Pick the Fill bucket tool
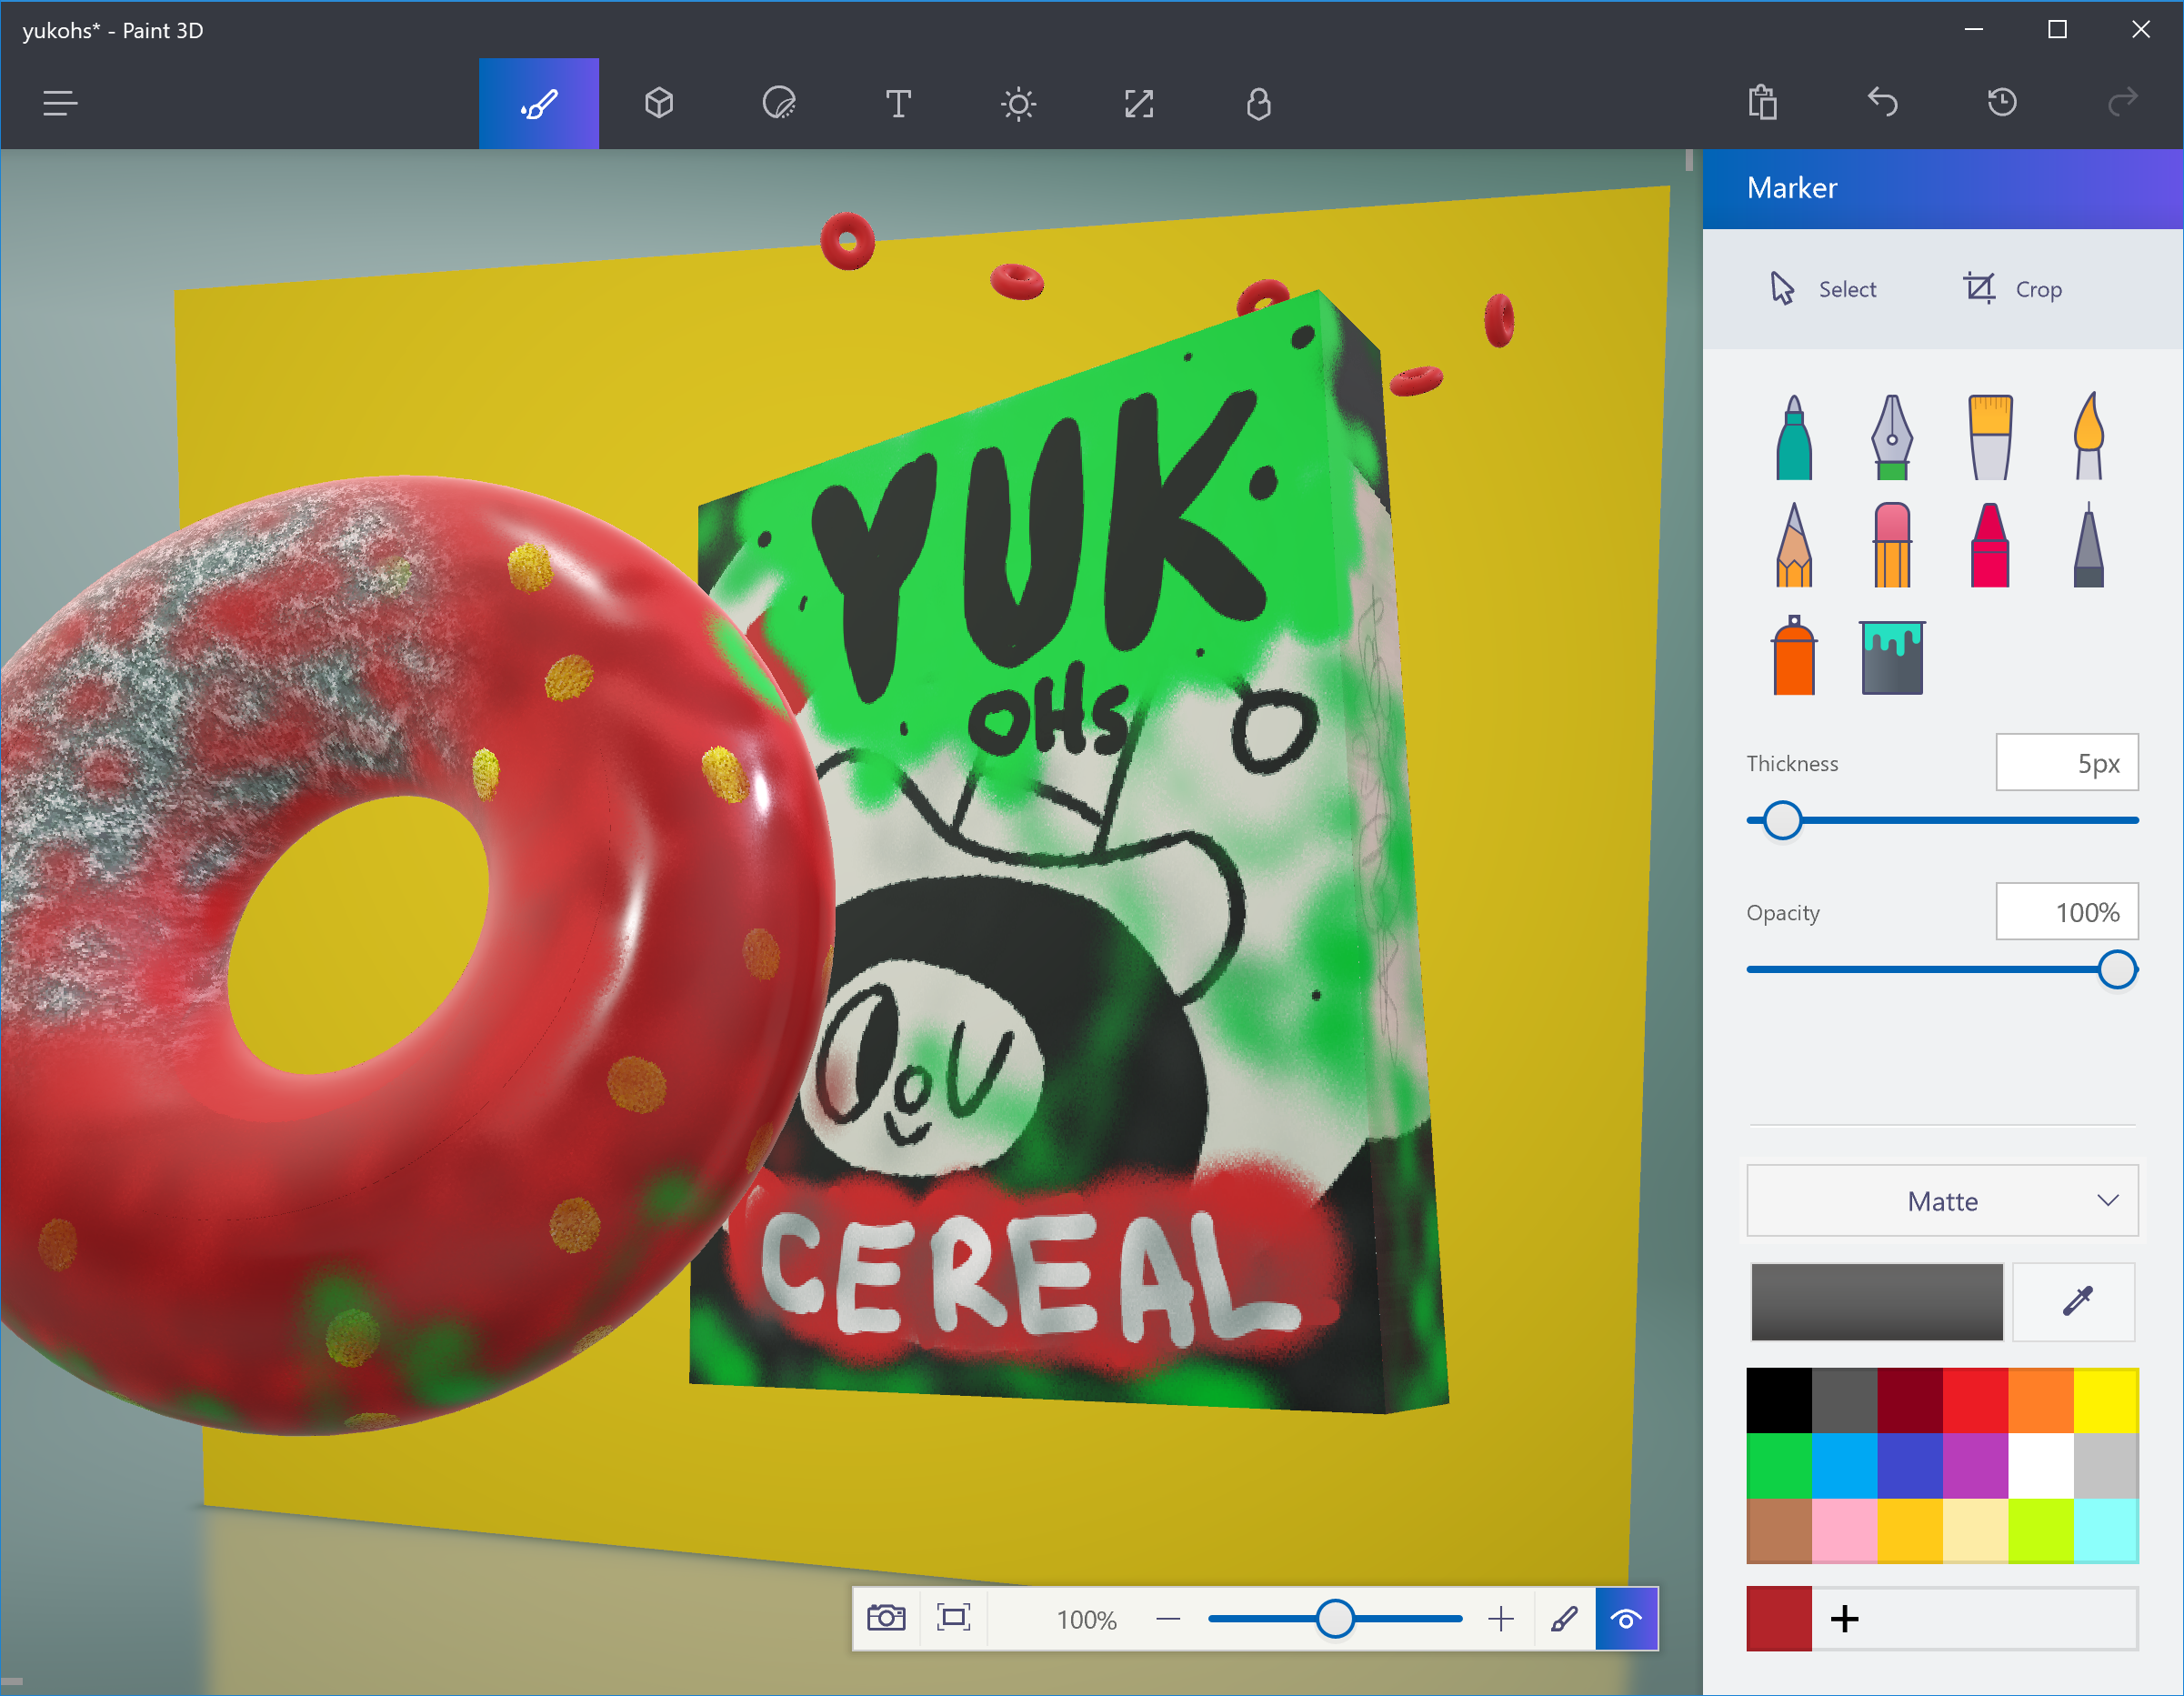Screen dimensions: 2184x1696 pyautogui.click(x=1891, y=656)
